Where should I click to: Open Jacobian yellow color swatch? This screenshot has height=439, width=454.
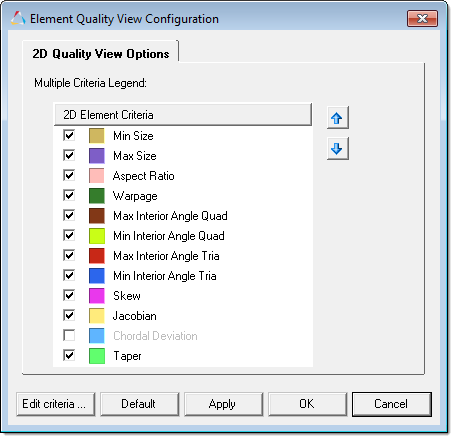click(x=97, y=316)
